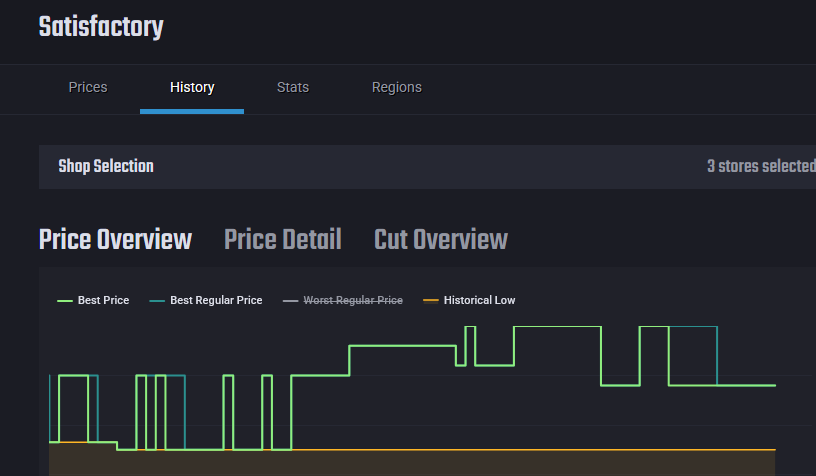Screen dimensions: 816x476
Task: Click the green Best Price legend line marker
Action: (65, 301)
